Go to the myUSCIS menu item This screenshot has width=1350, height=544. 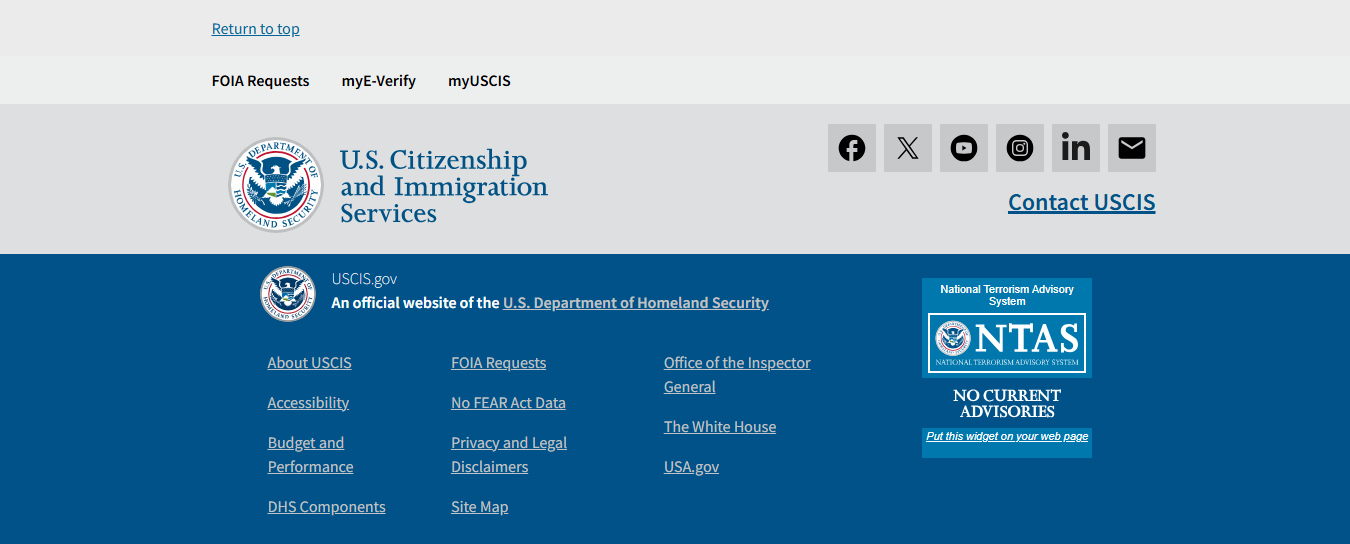pos(479,81)
